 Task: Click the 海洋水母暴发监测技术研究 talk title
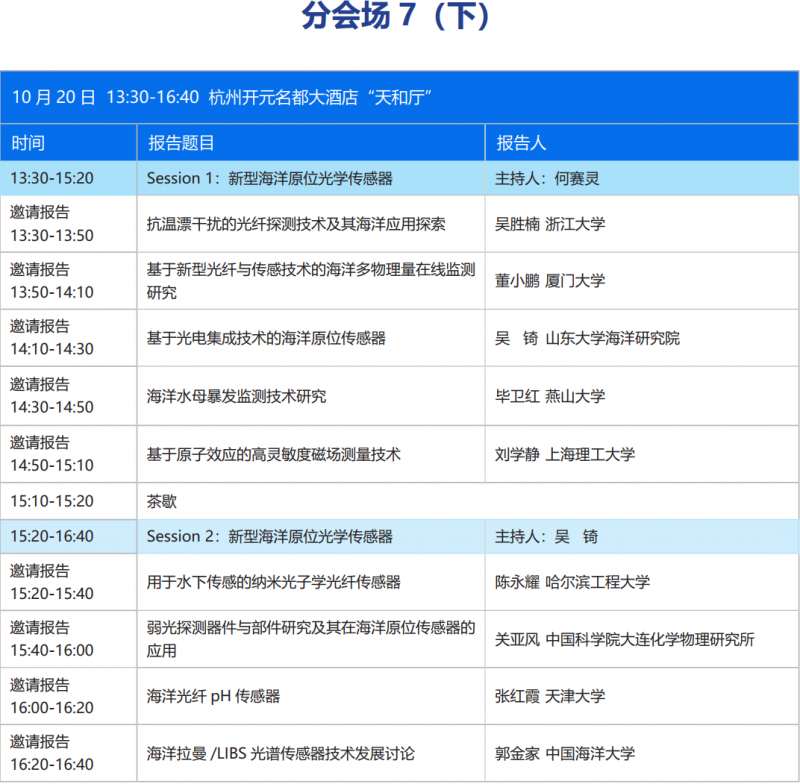236,396
